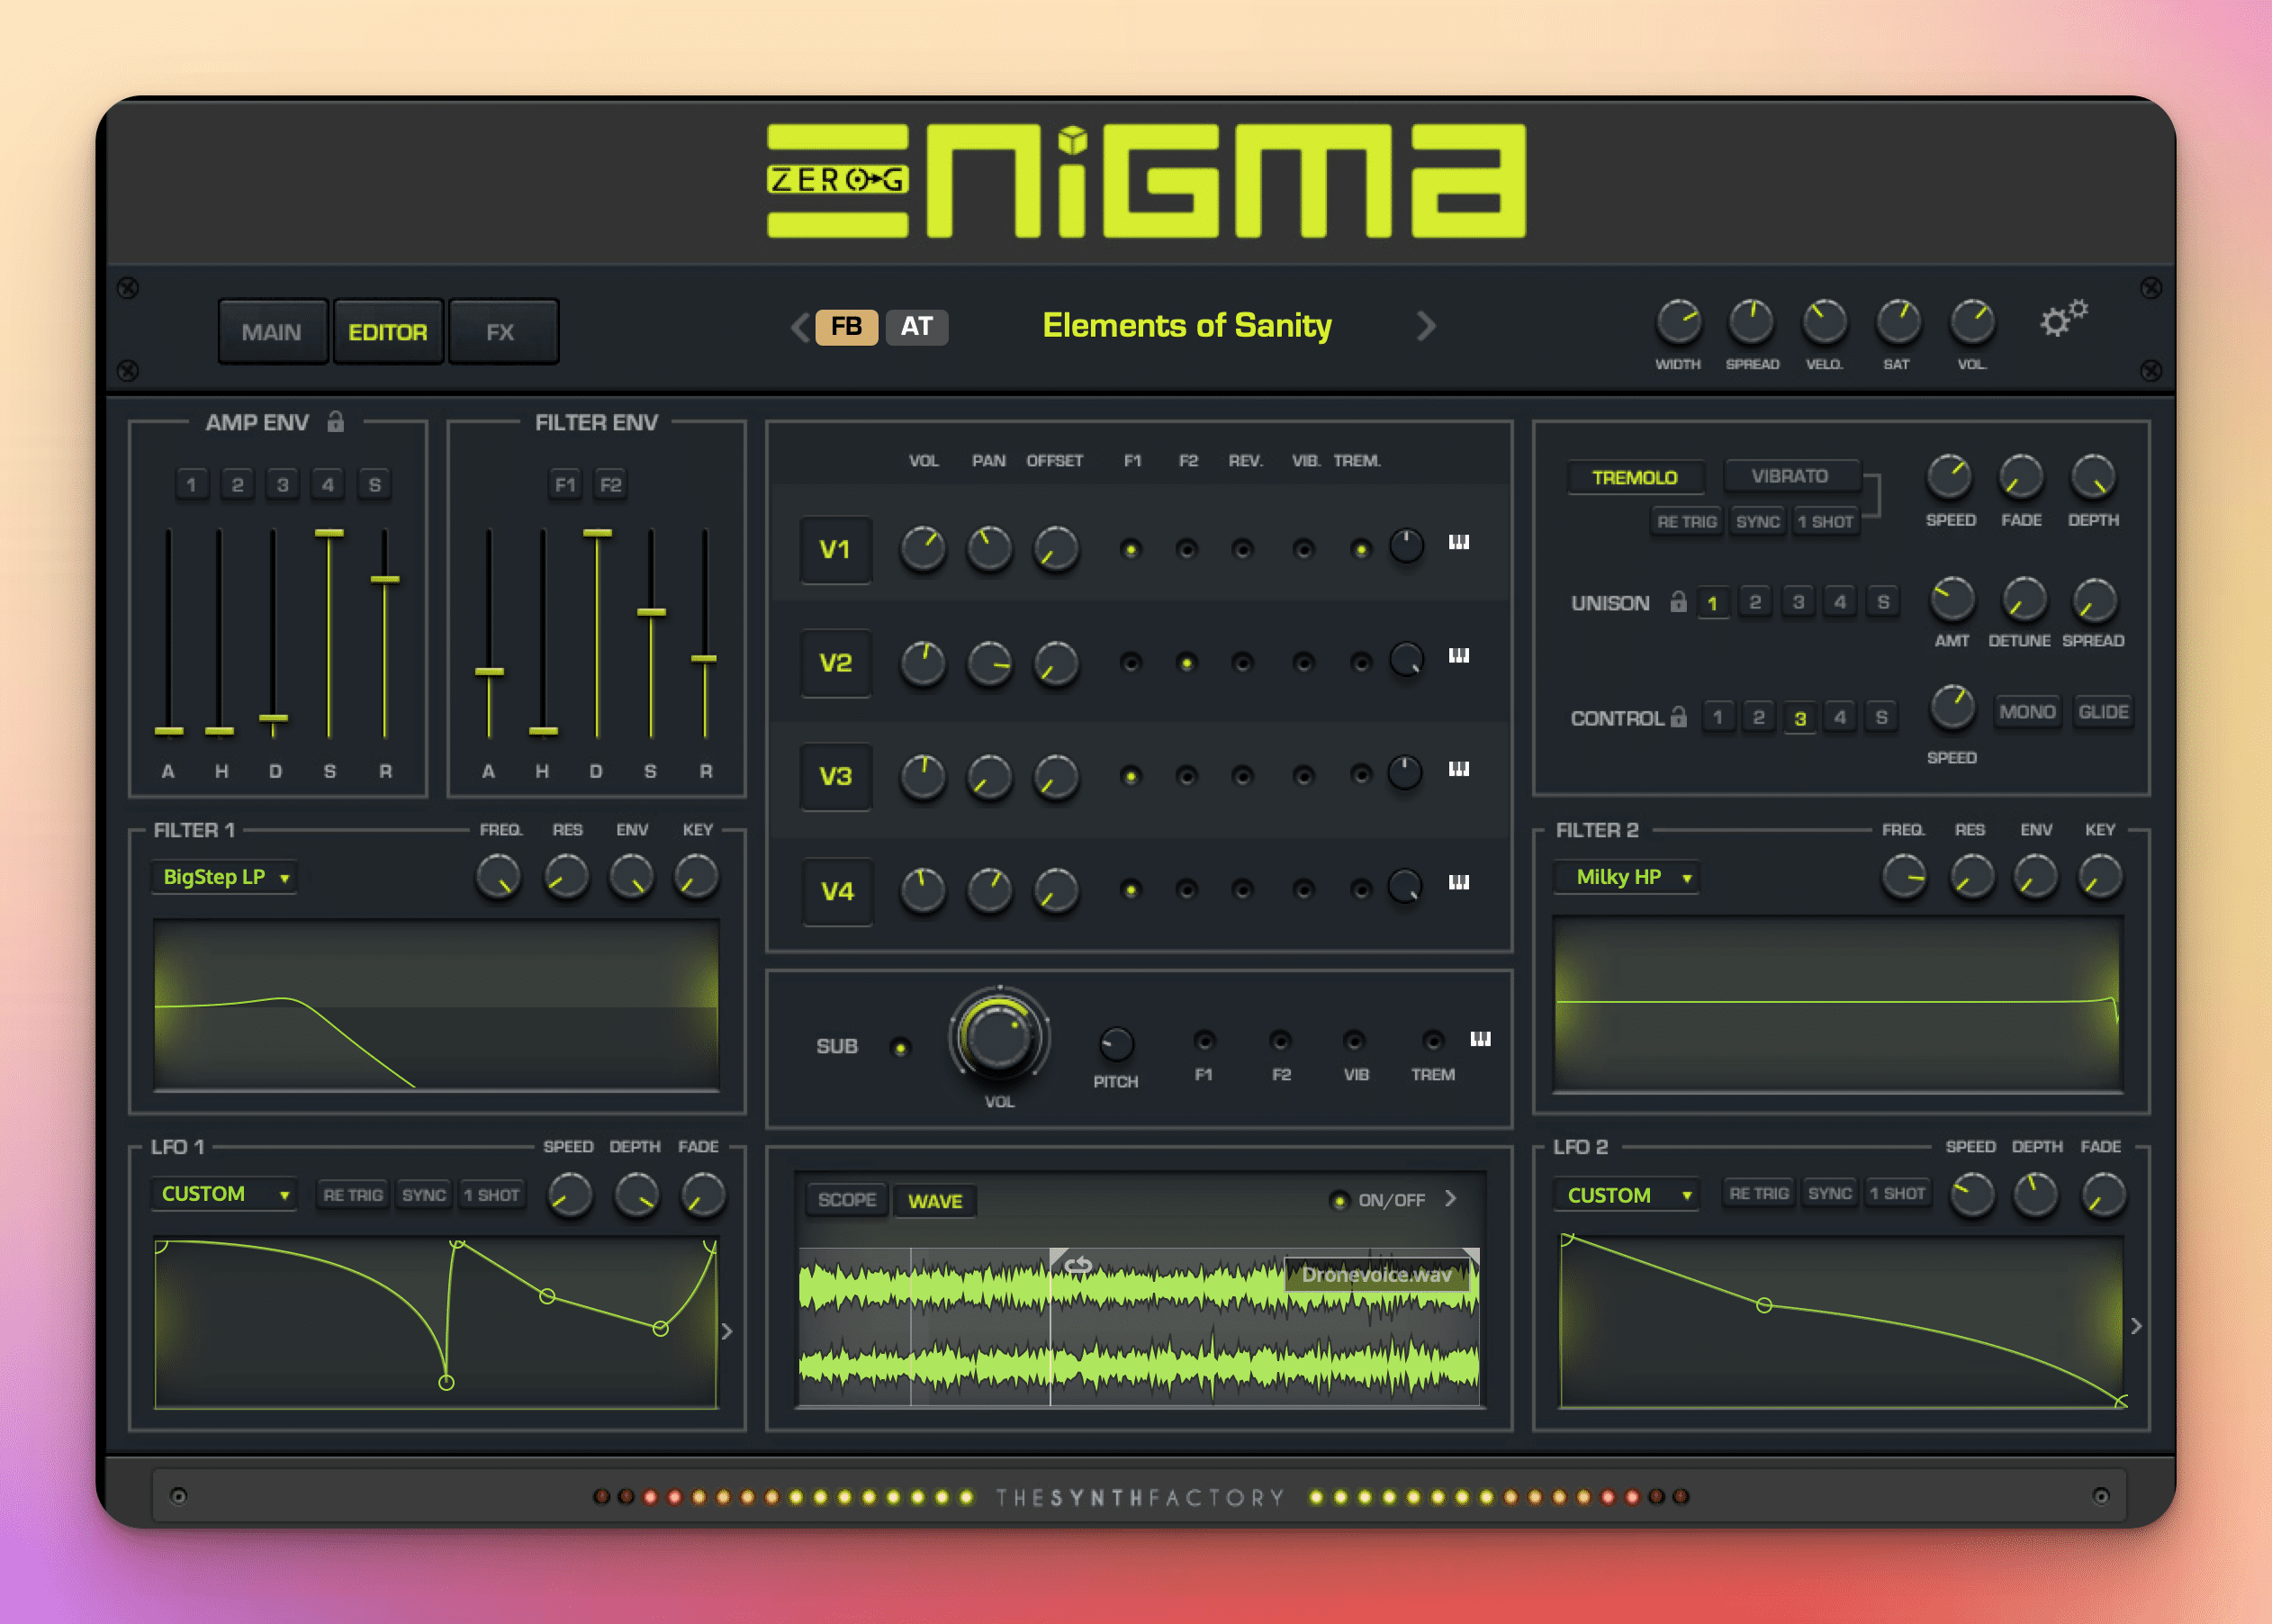Select the VIBRATO tab
Screen dimensions: 2272x1624
(x=1790, y=476)
